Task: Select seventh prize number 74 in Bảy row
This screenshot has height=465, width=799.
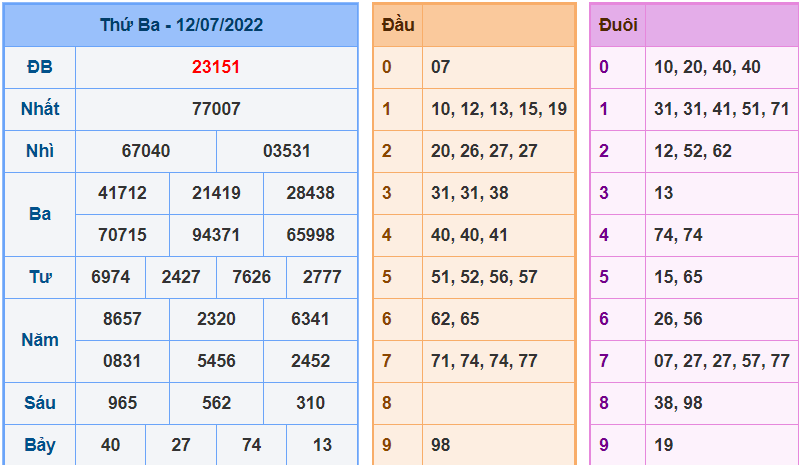Action: pos(252,446)
